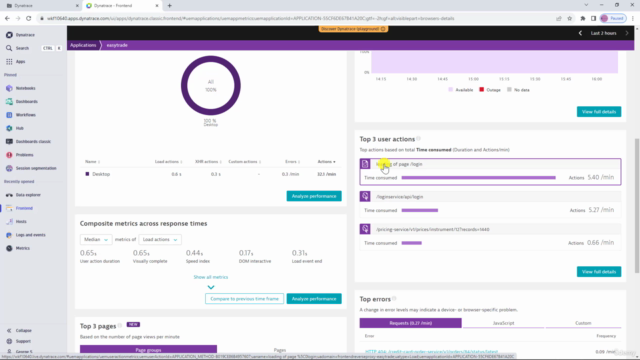Click the Available legend swatch
The image size is (640, 360).
click(451, 90)
